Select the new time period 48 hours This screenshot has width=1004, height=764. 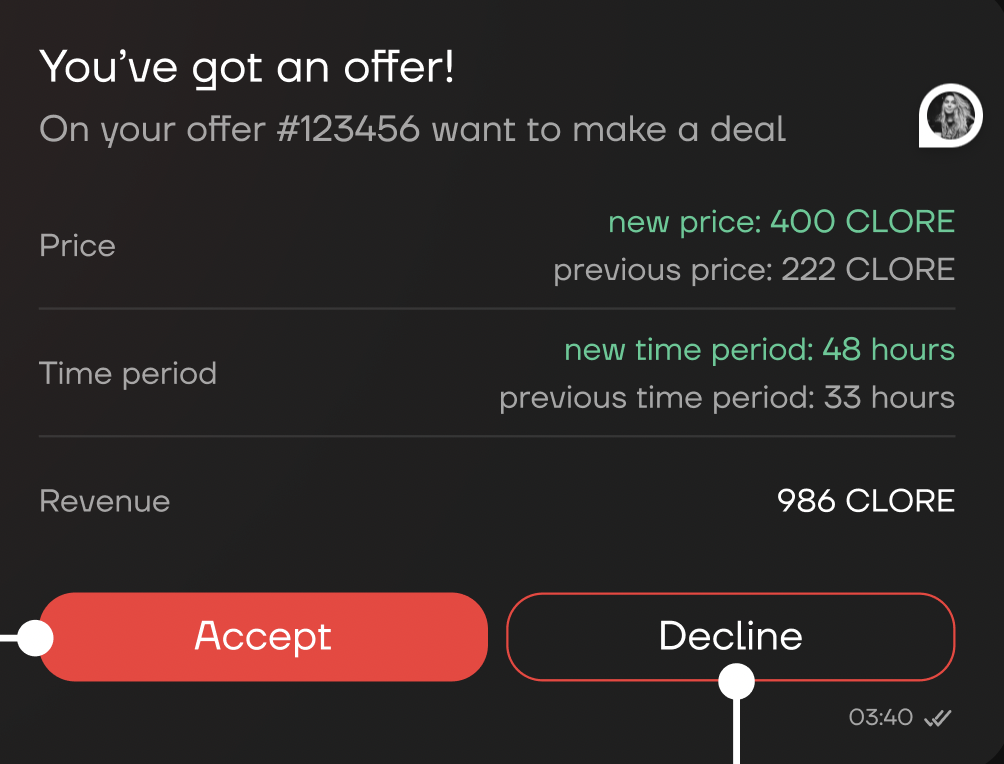click(x=759, y=350)
